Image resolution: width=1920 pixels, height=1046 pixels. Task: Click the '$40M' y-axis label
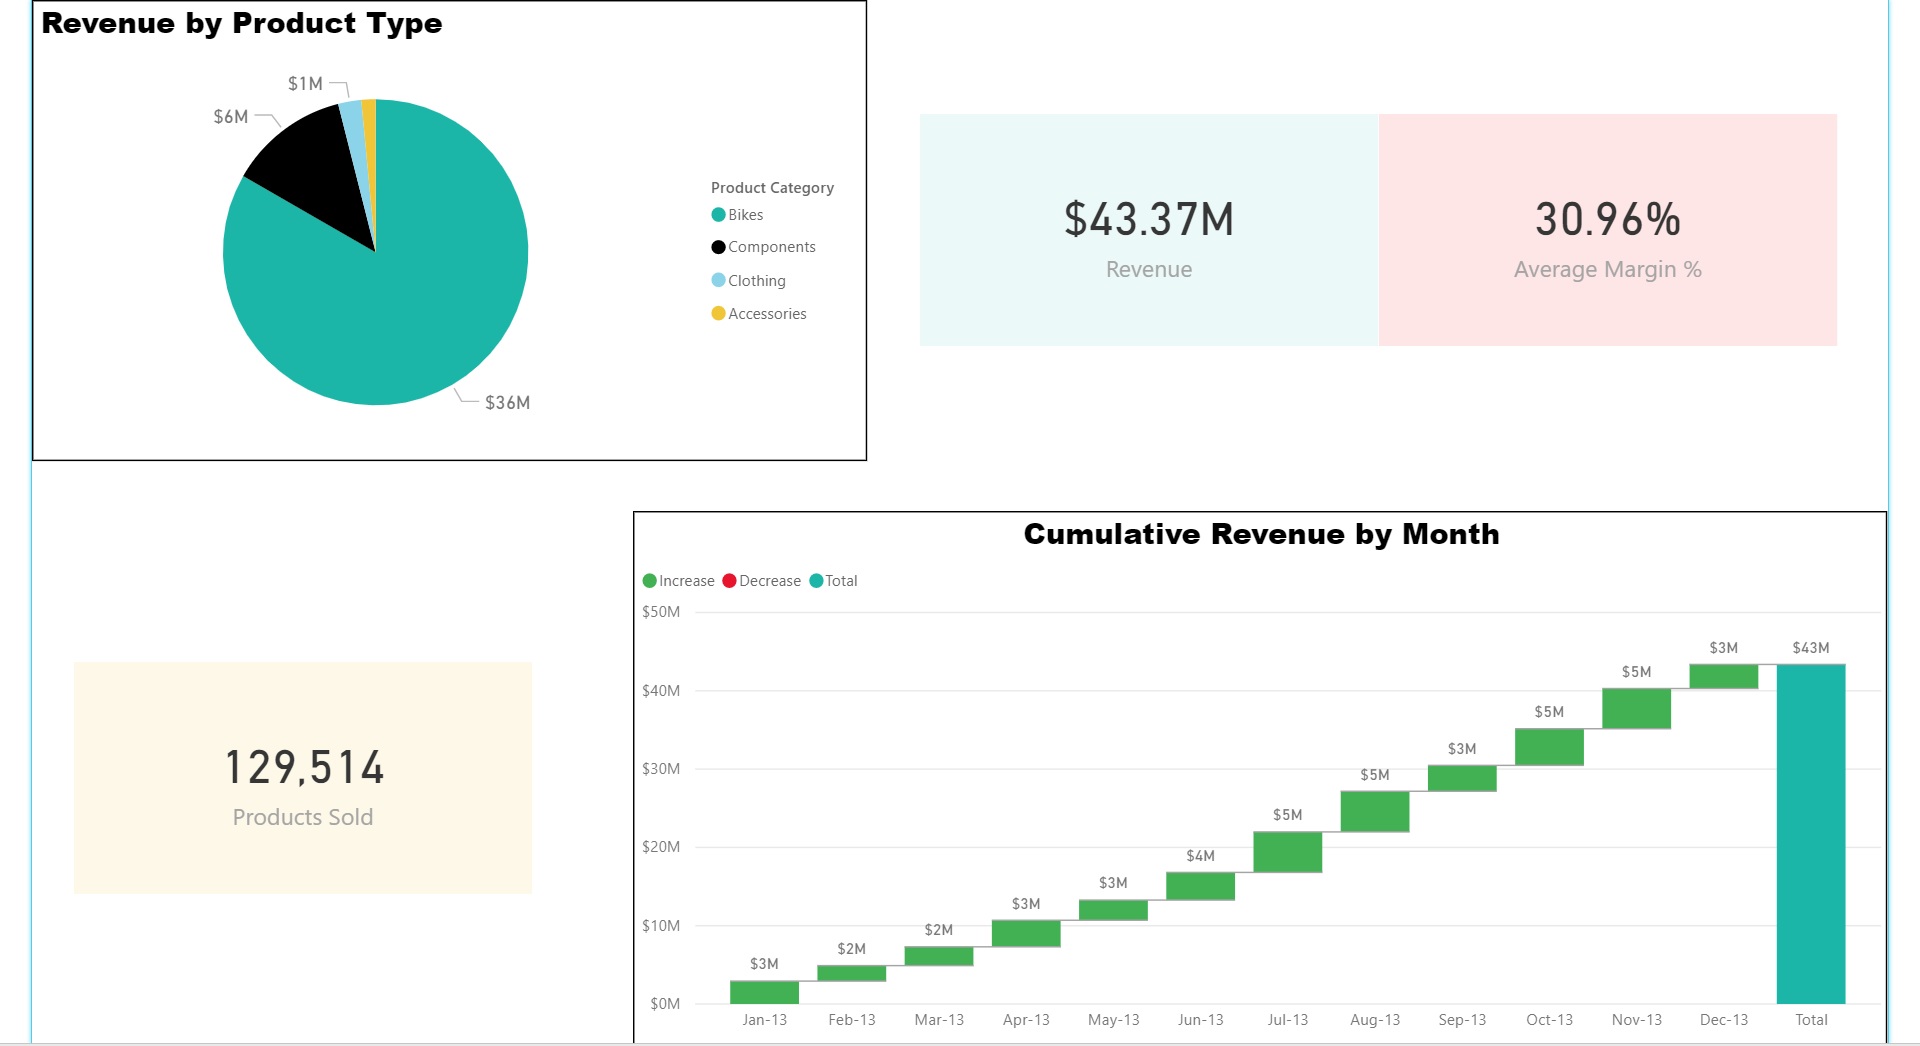pos(661,691)
